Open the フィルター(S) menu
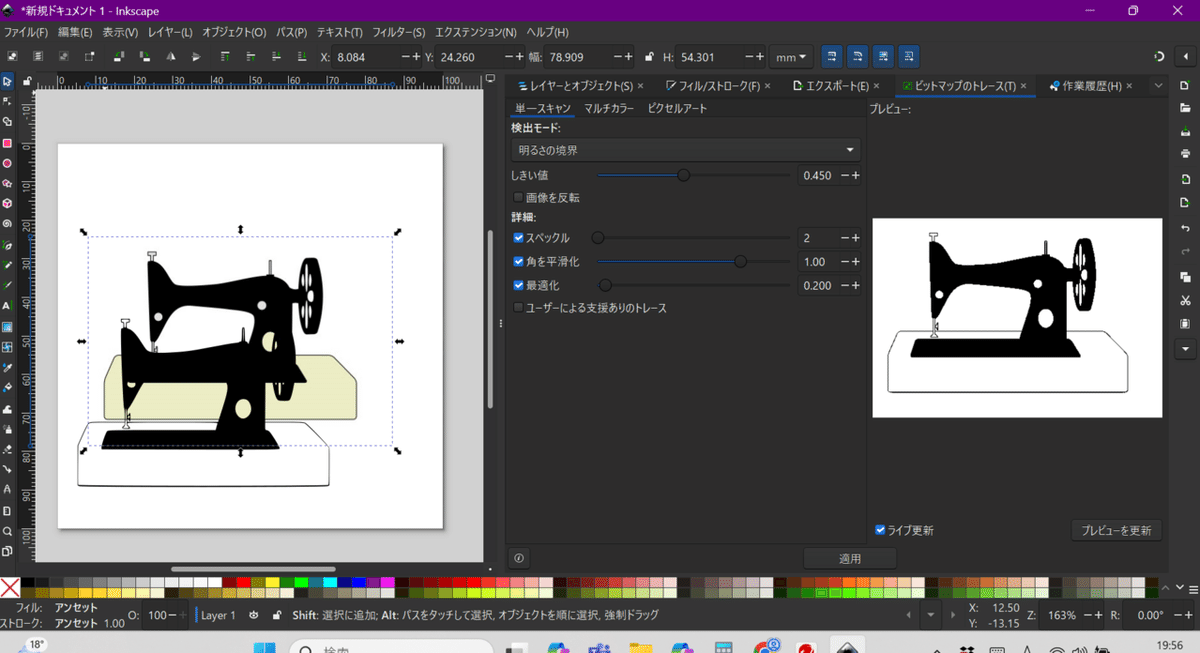 tap(399, 32)
